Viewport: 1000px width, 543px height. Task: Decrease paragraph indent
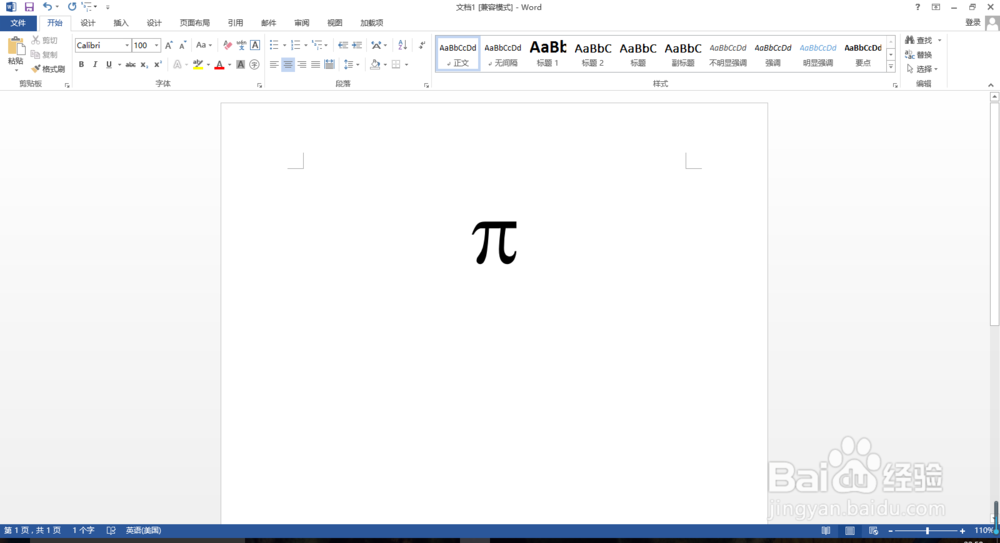tap(343, 45)
